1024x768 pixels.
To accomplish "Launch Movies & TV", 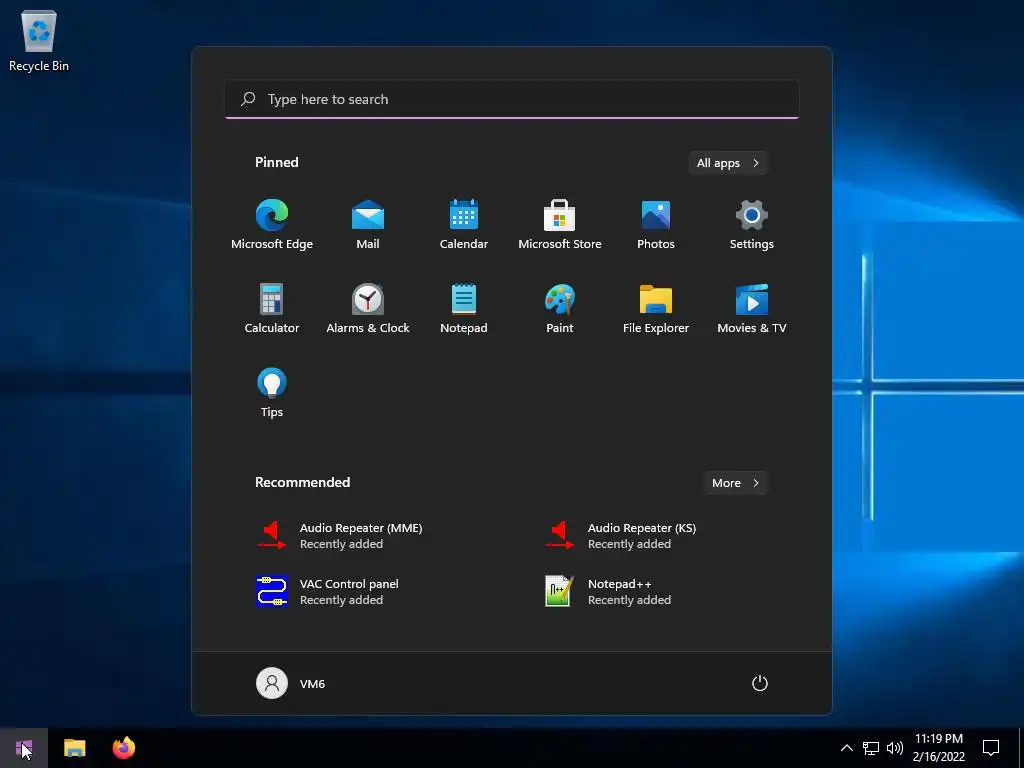I will [752, 309].
